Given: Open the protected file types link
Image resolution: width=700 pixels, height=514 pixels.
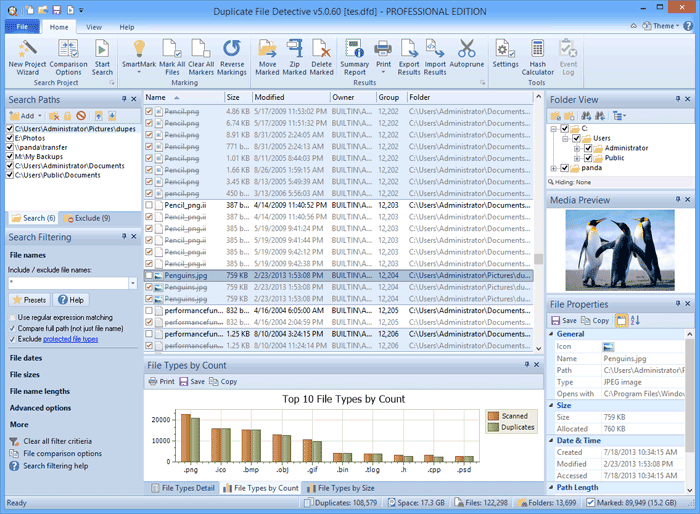Looking at the screenshot, I should pyautogui.click(x=70, y=339).
